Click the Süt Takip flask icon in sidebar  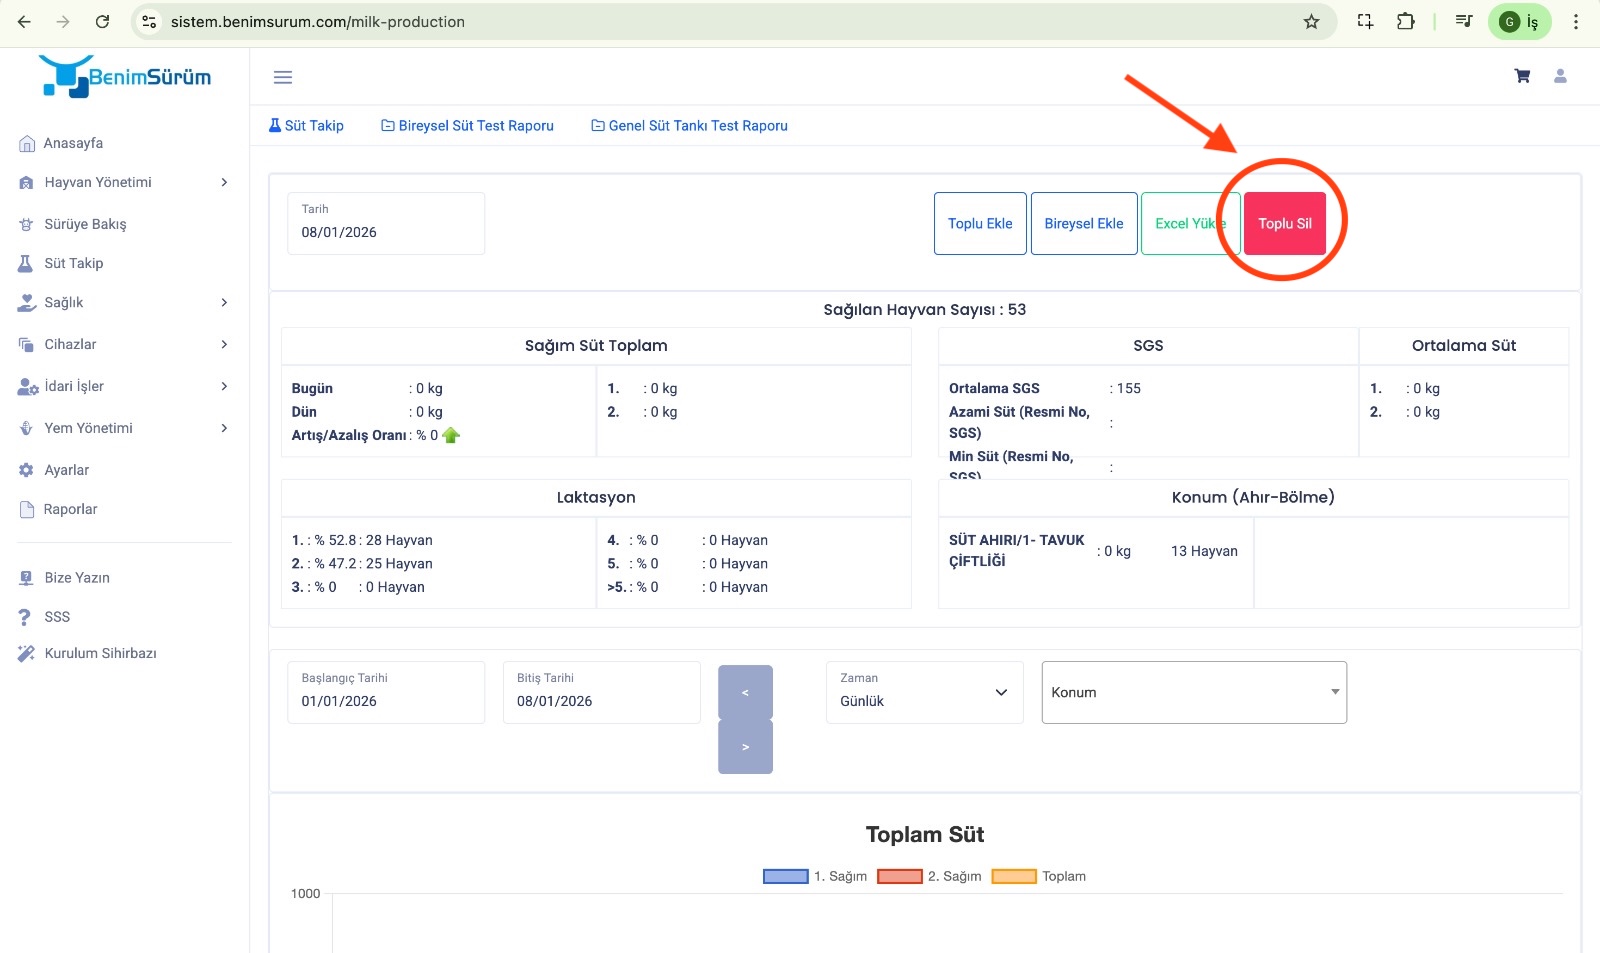click(26, 263)
